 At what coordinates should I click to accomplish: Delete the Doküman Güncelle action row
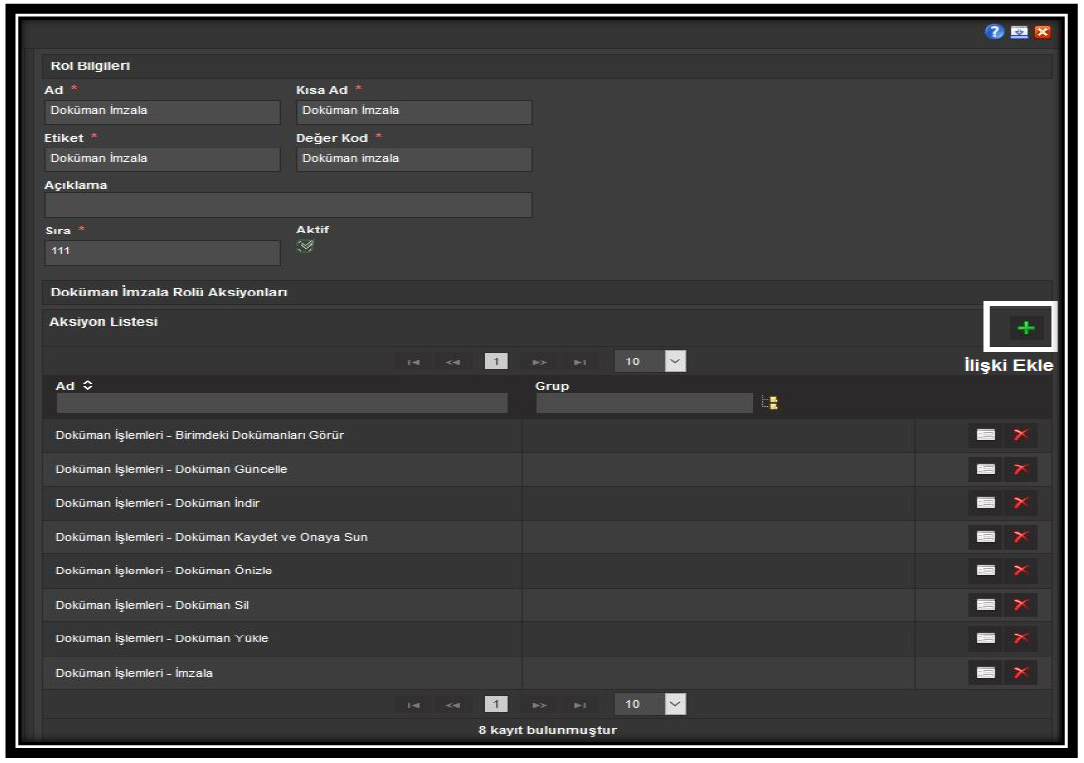[1022, 469]
